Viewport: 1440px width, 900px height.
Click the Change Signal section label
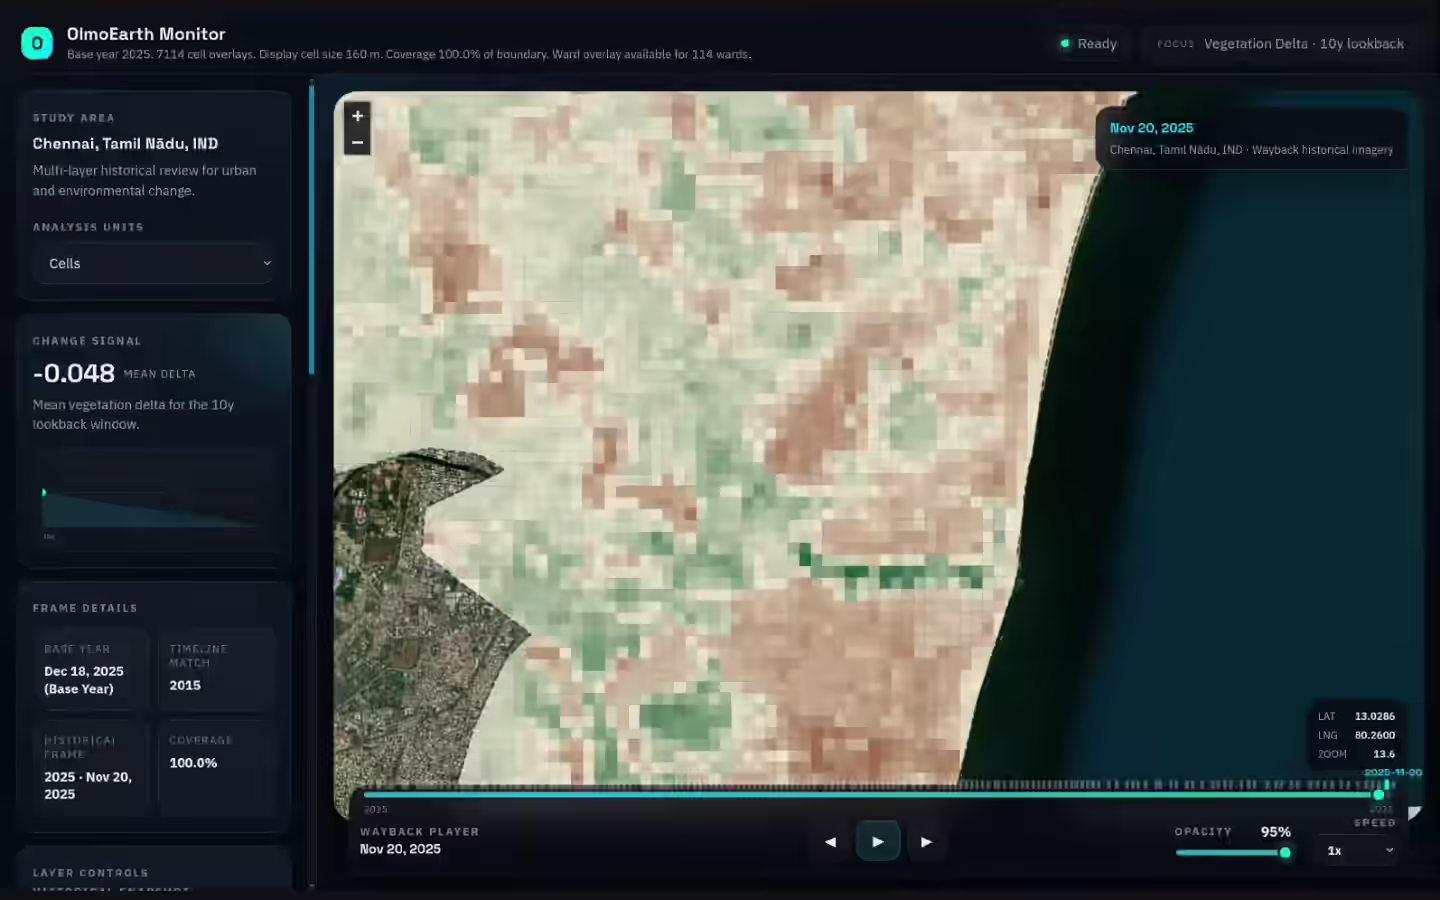(87, 341)
